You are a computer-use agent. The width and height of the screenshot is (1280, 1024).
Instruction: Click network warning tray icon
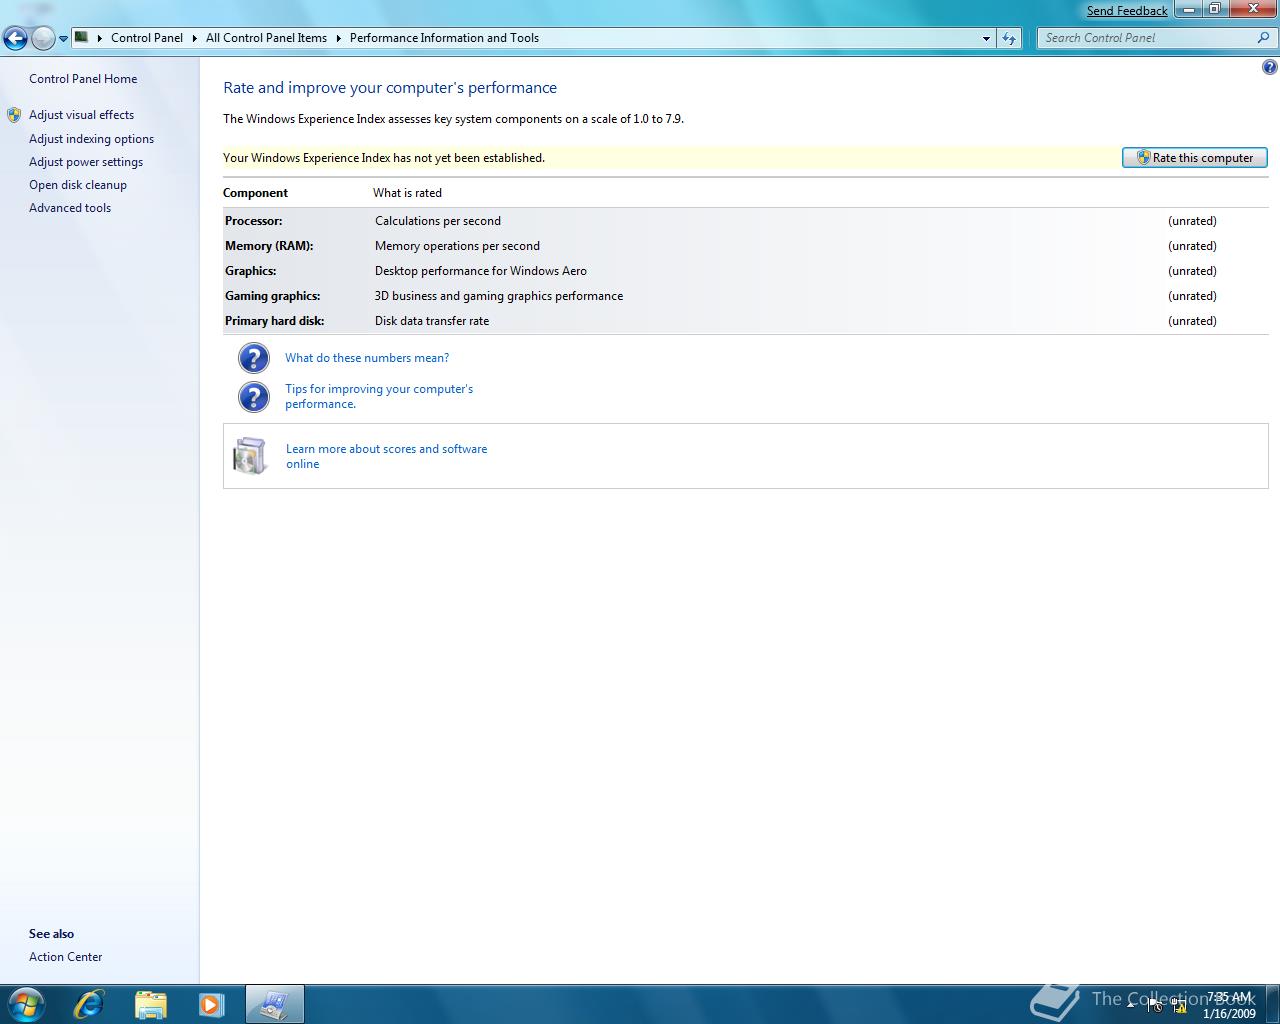1179,1006
